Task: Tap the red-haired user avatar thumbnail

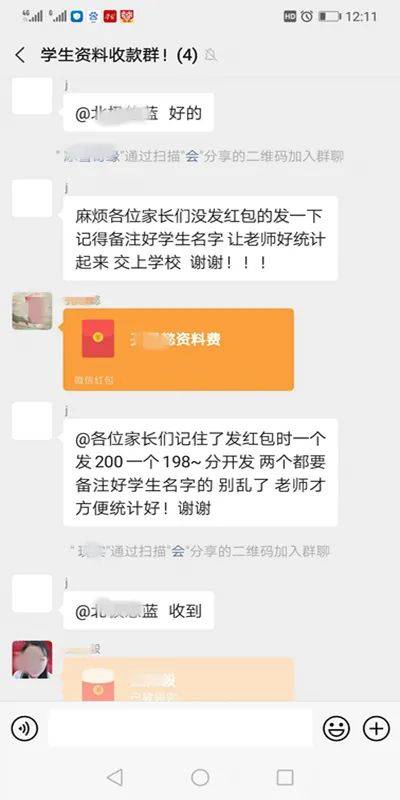Action: (x=32, y=659)
